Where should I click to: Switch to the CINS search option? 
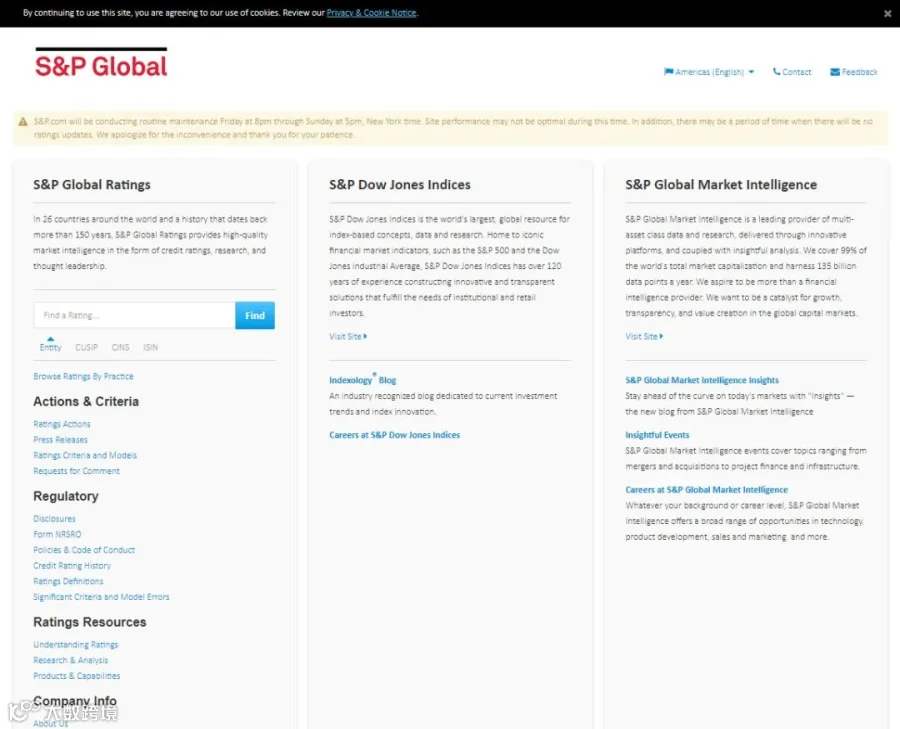tap(121, 347)
